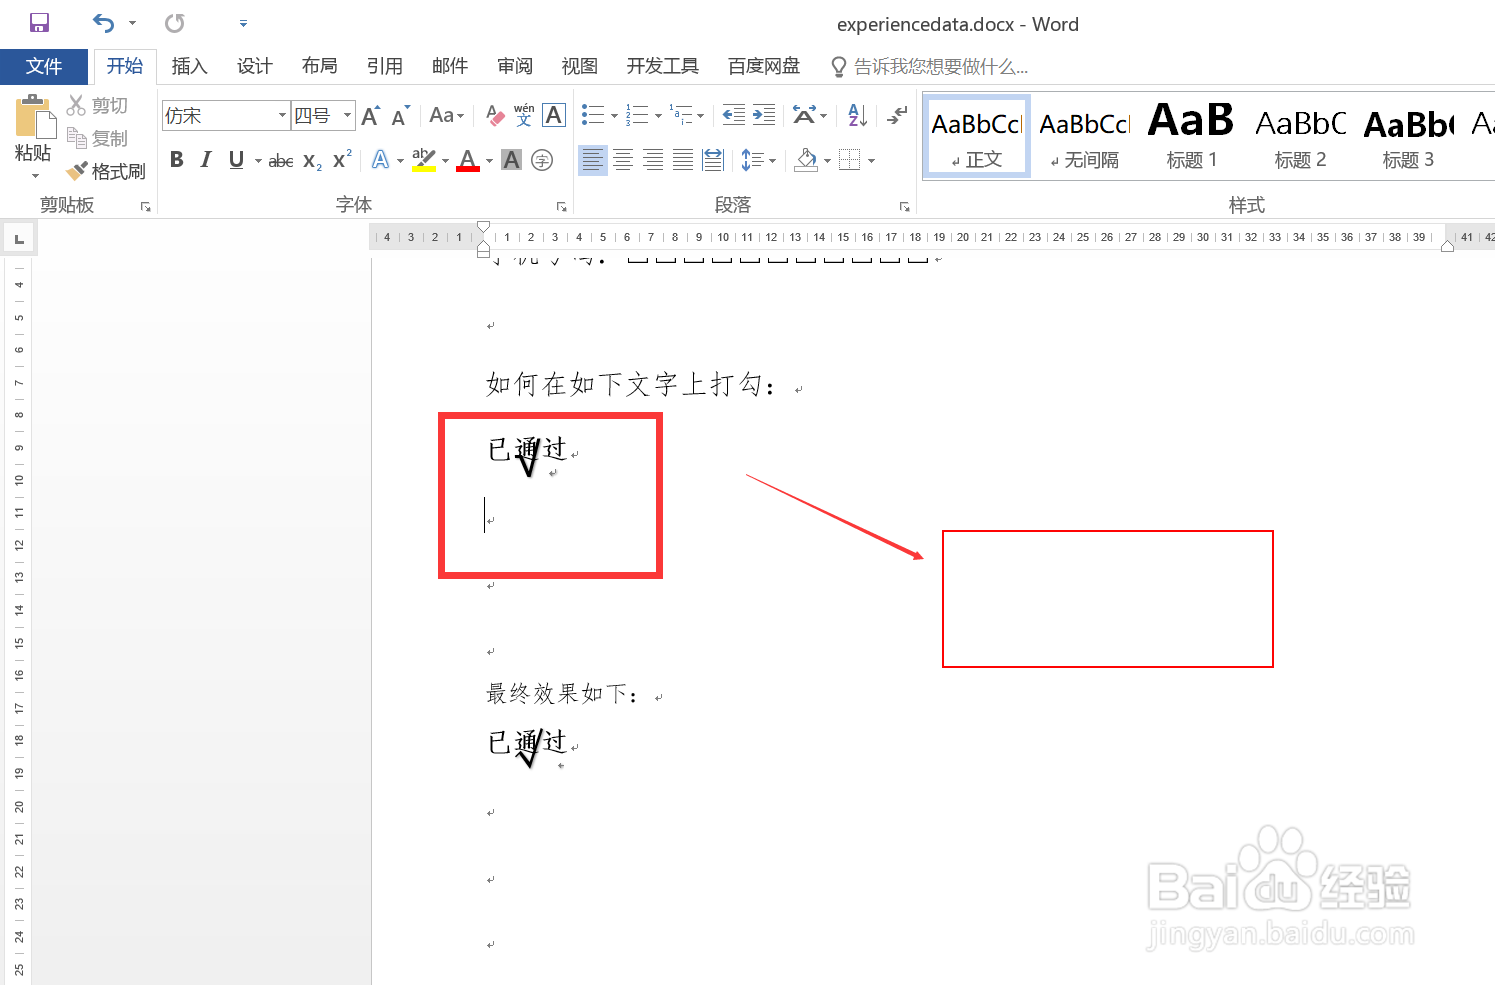The width and height of the screenshot is (1495, 985).
Task: Apply a numbered list
Action: tap(637, 116)
